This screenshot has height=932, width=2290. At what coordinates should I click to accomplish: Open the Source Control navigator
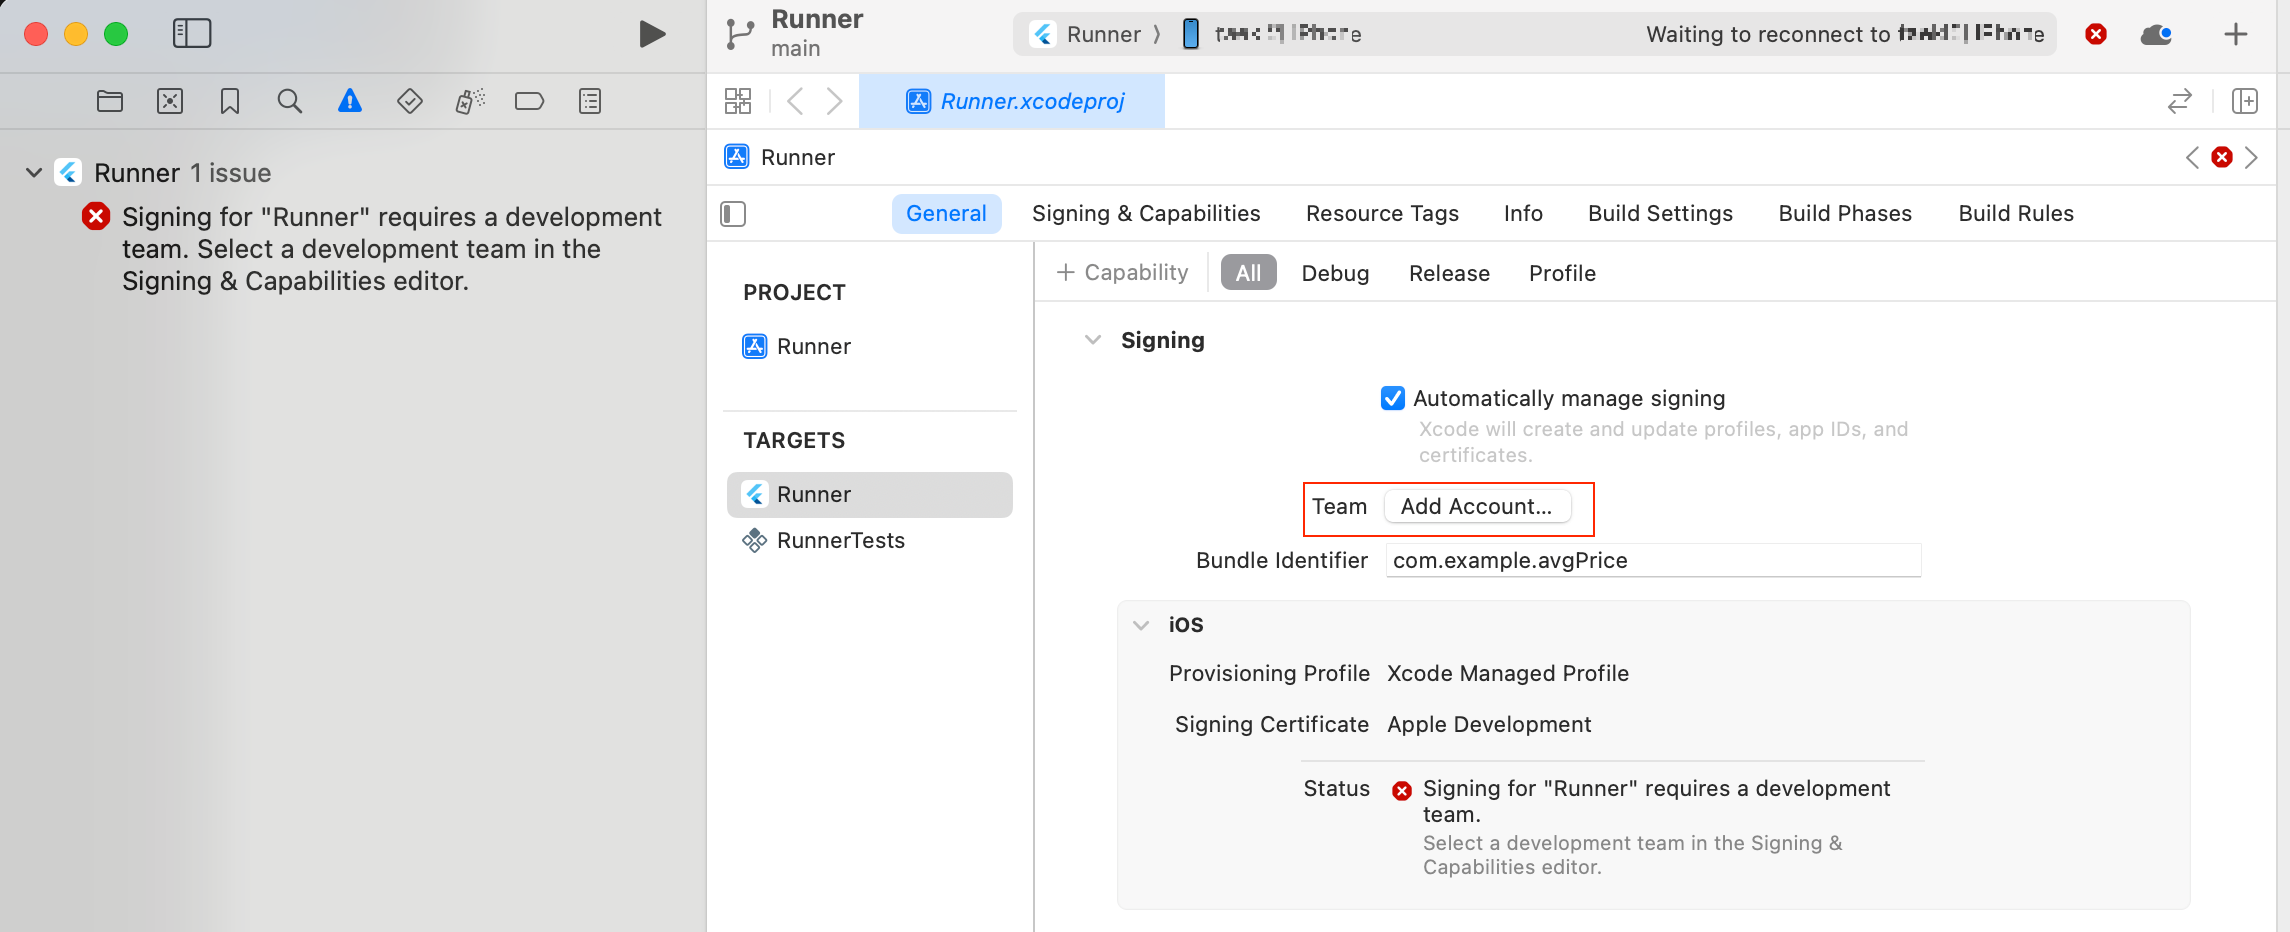[x=170, y=101]
